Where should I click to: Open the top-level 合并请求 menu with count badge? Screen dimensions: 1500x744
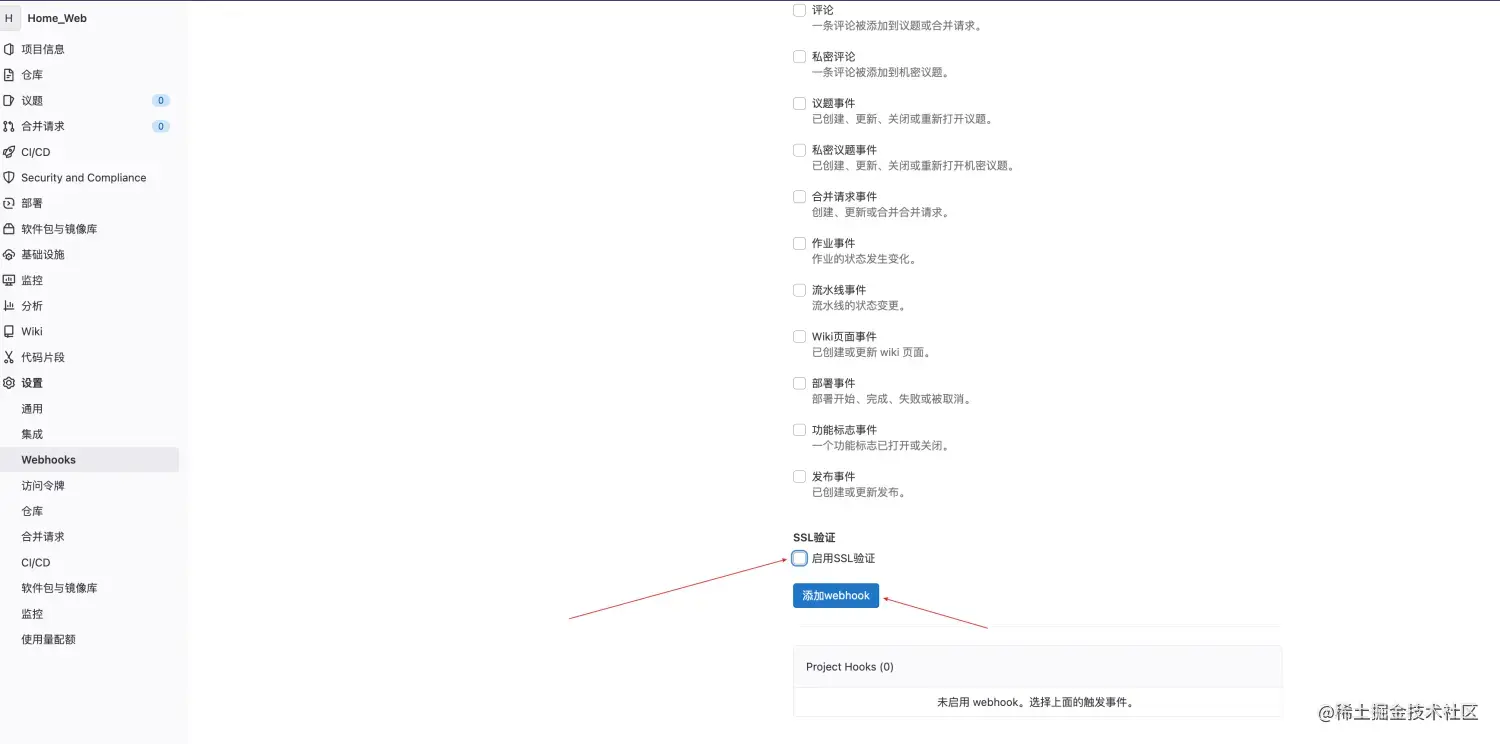[43, 126]
